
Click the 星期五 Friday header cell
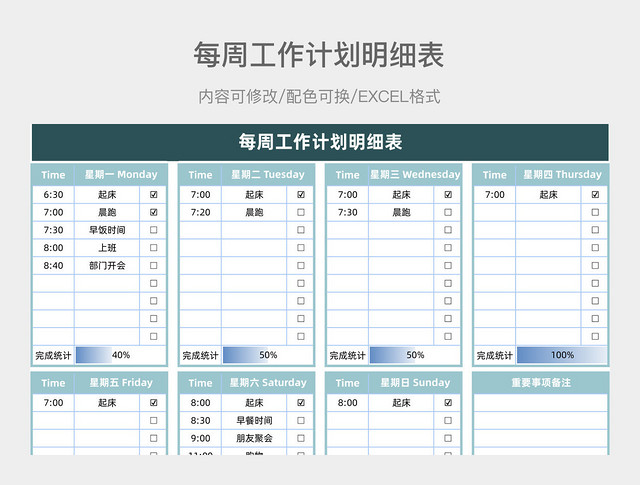[121, 383]
